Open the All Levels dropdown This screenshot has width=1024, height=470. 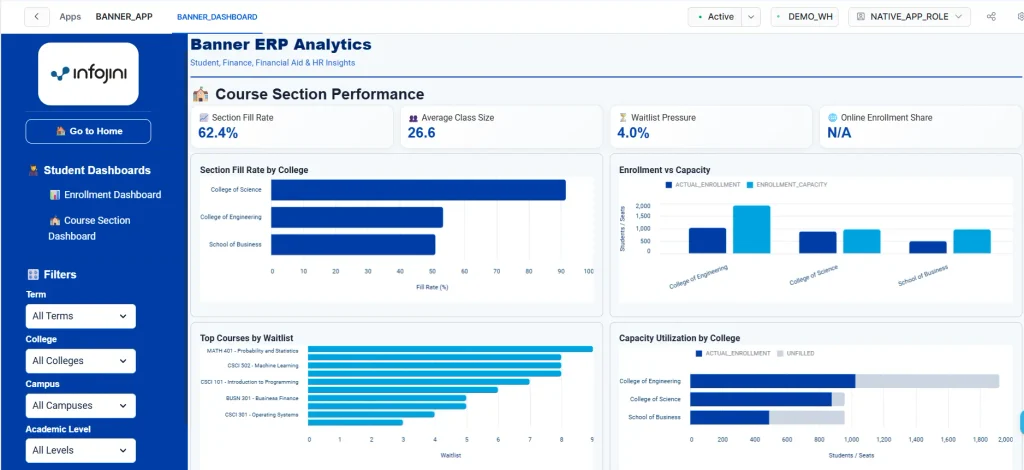(80, 450)
